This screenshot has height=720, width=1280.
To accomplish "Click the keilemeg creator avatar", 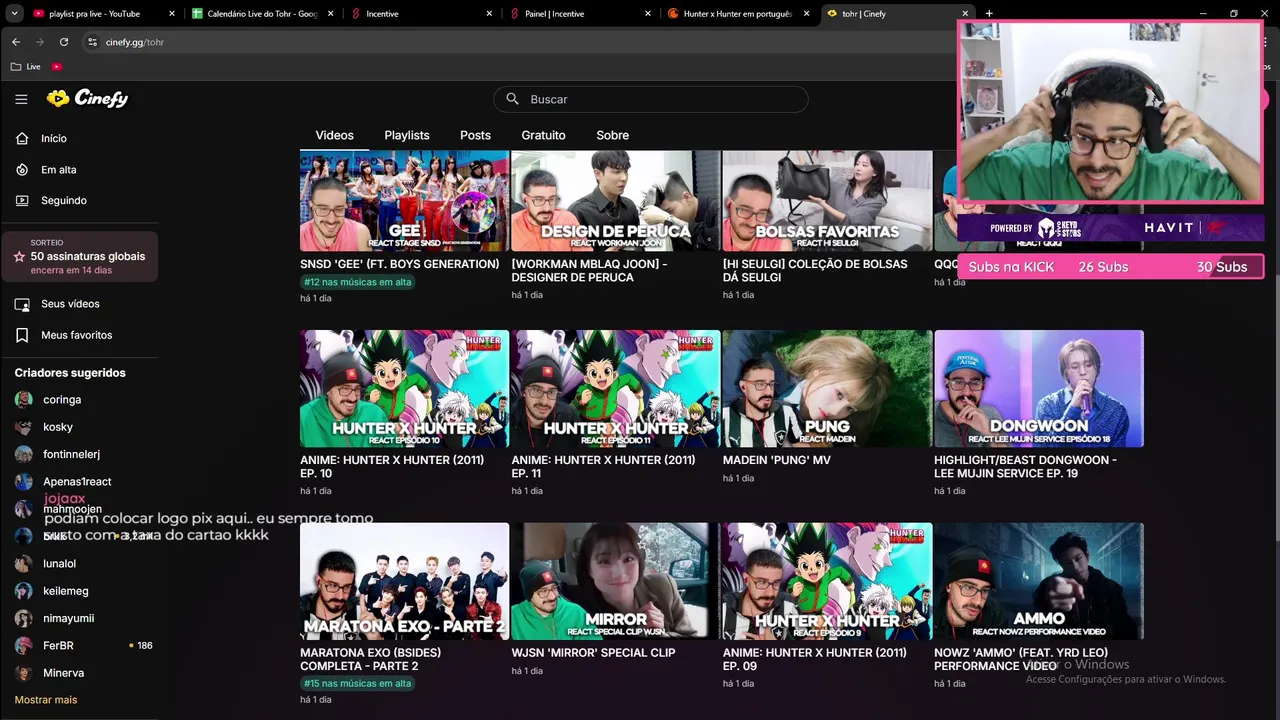I will [x=23, y=591].
